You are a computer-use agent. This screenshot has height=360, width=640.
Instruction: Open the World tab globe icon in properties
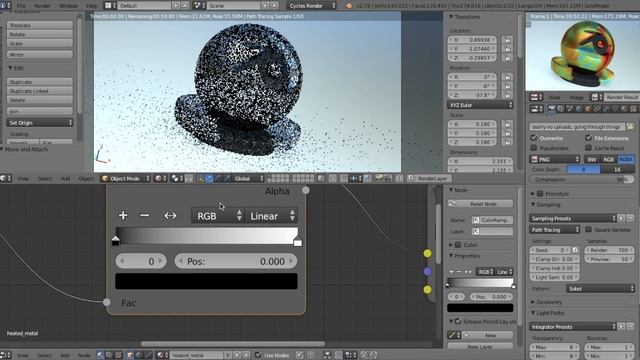[x=579, y=109]
